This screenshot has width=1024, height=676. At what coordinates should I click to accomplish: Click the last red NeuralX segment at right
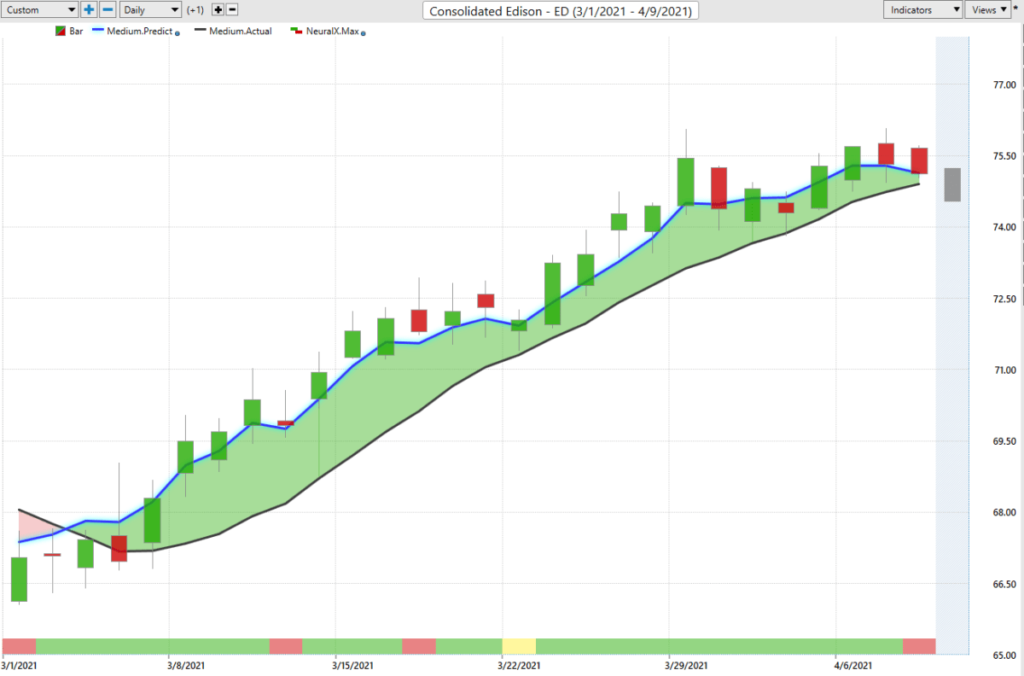(x=920, y=646)
